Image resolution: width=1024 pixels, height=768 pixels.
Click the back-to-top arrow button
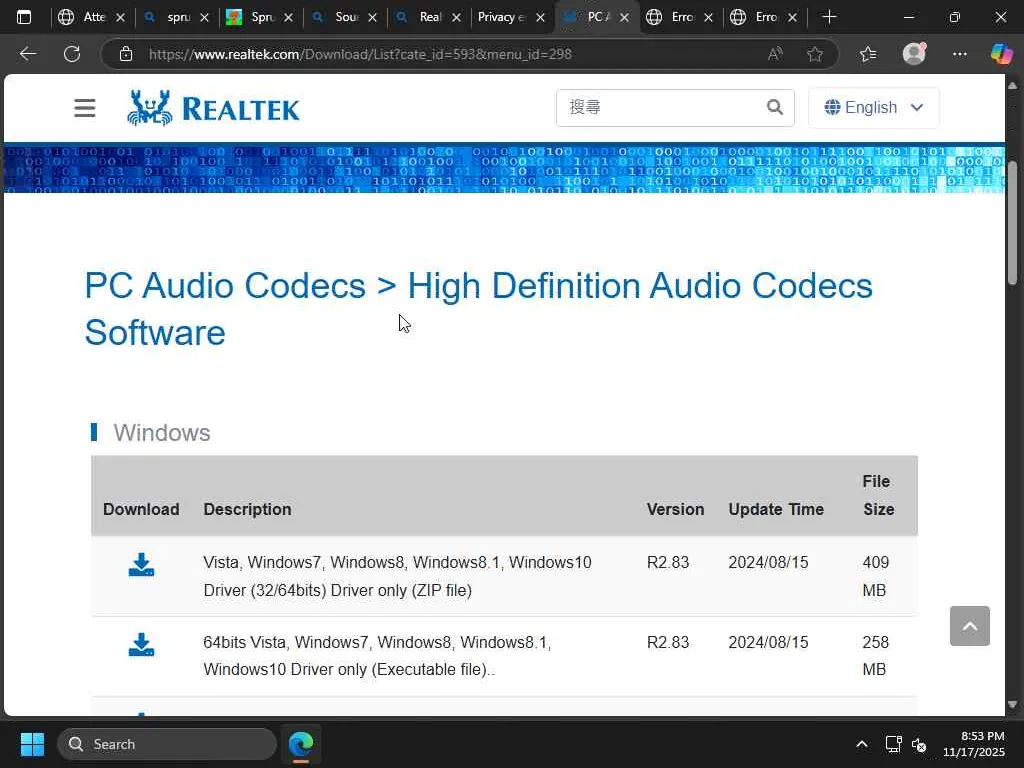[970, 626]
